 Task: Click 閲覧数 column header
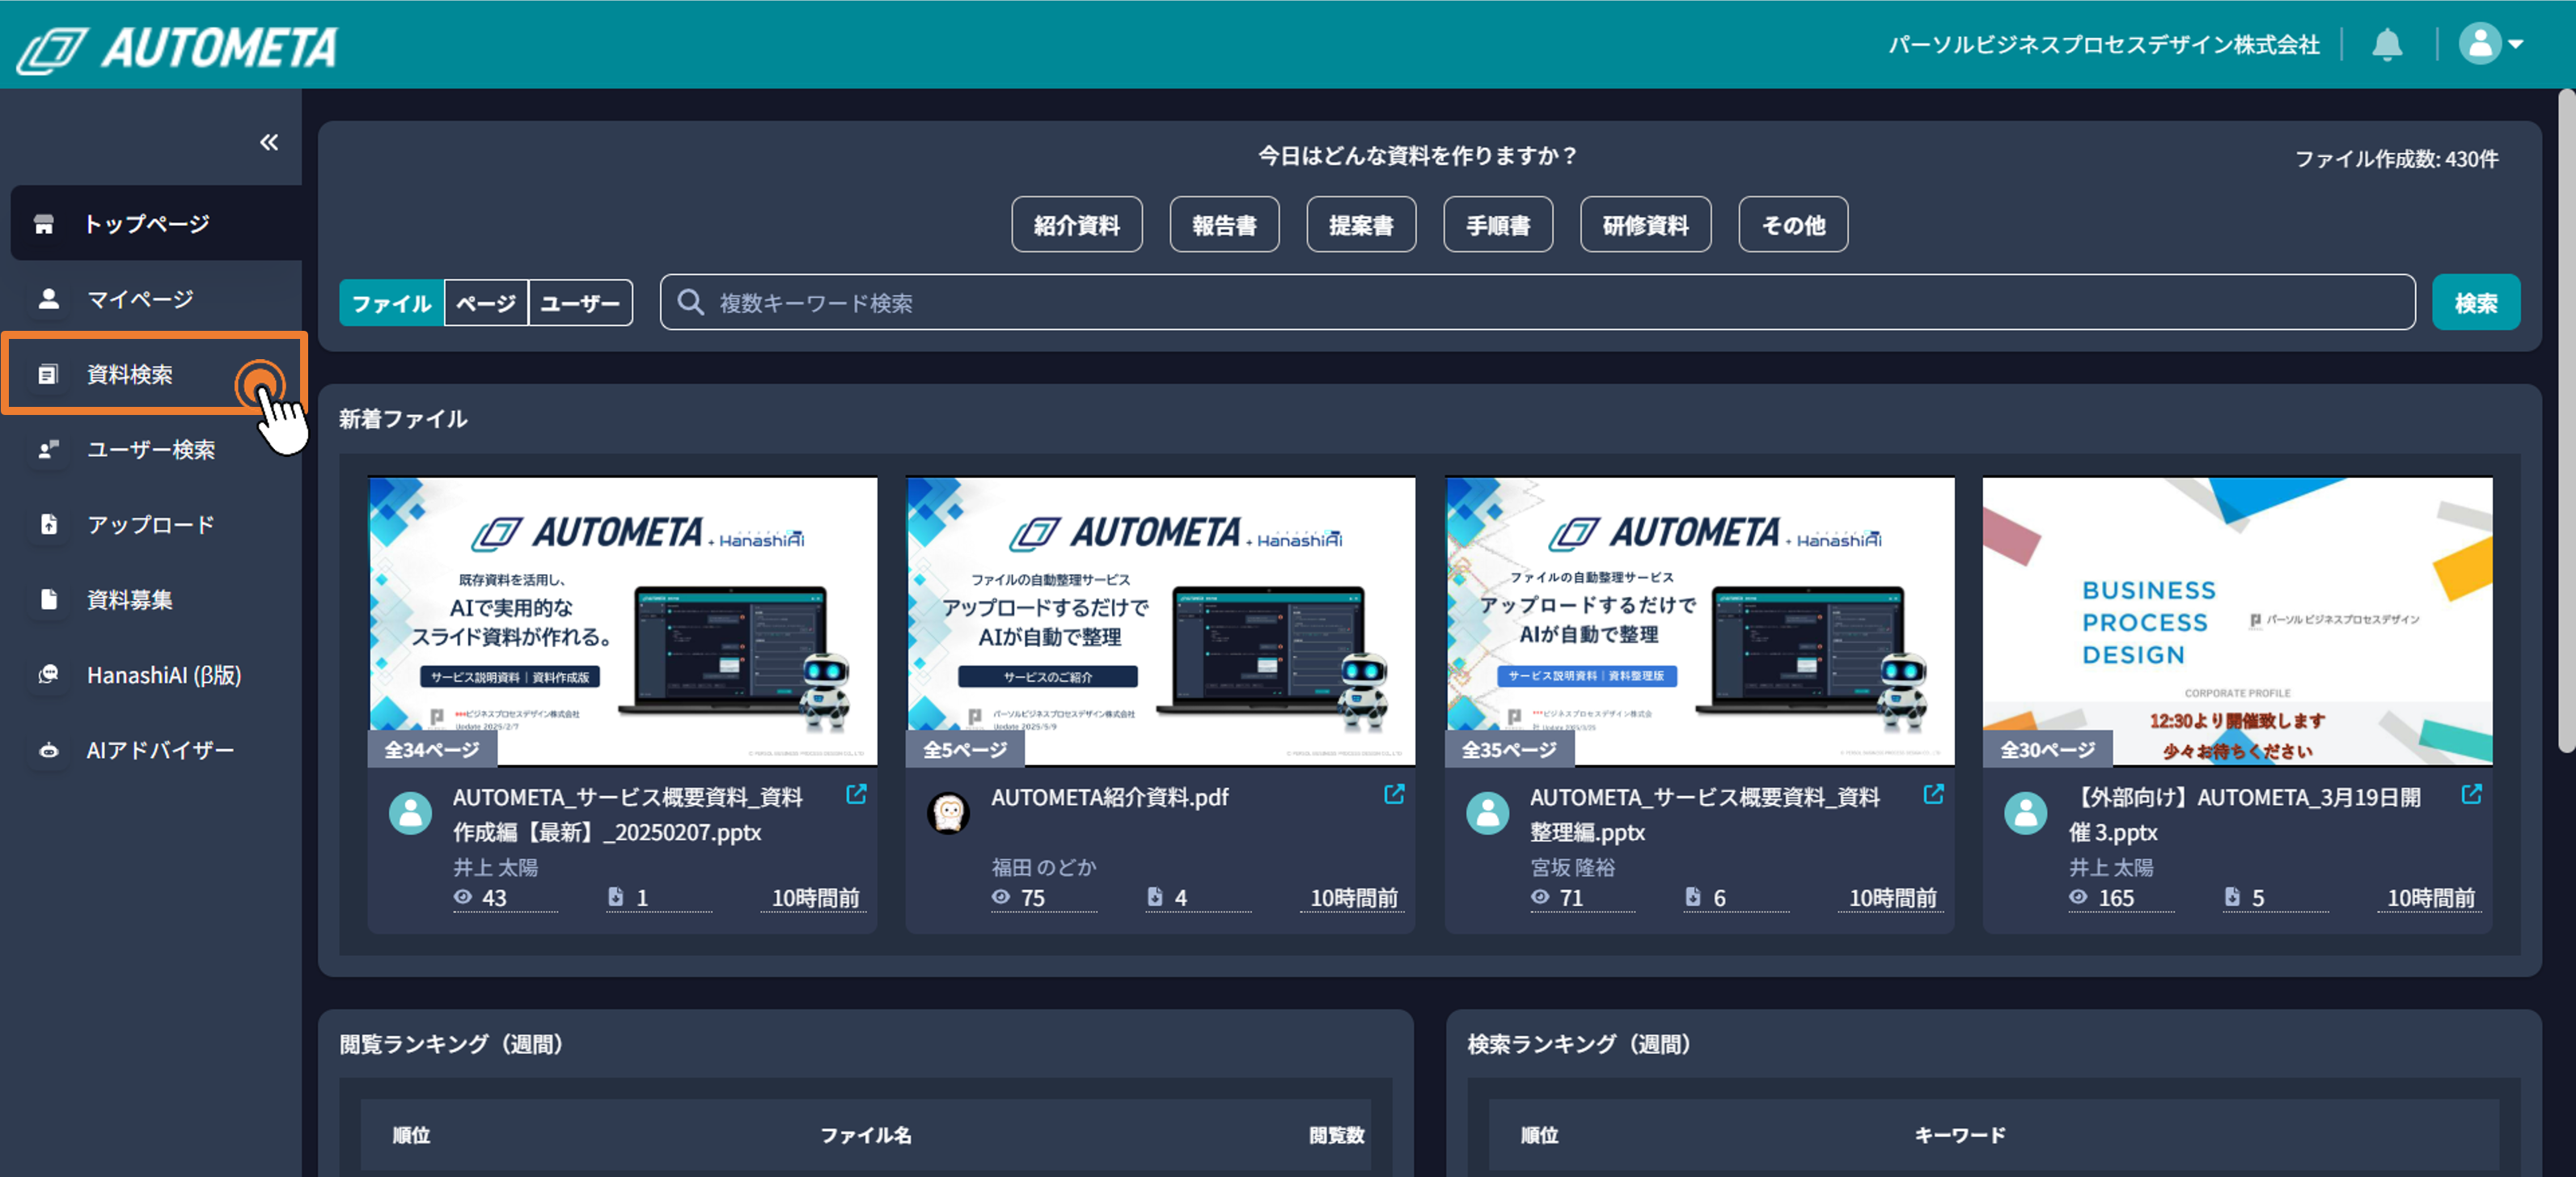(x=1337, y=1135)
